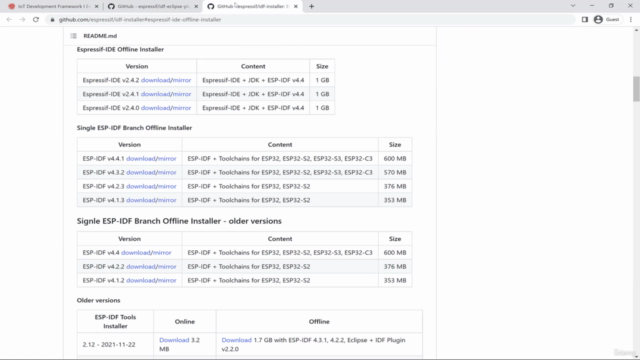Download ESP-IDF v4.2.2 offline installer

[x=141, y=267]
